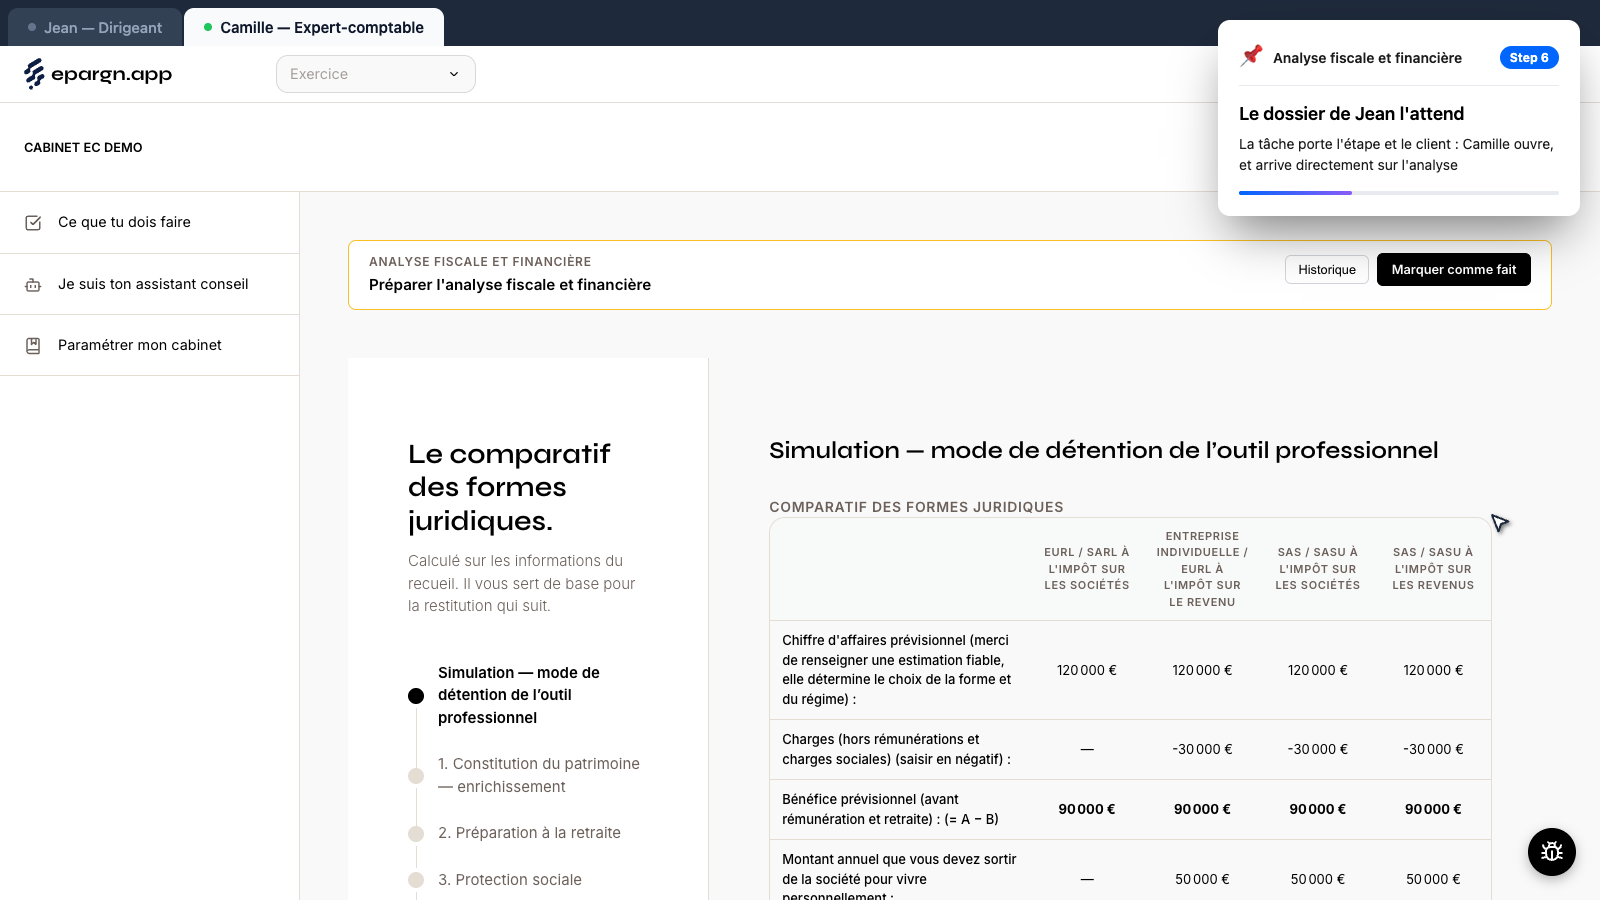
Task: Open Ce que tu dois faire menu
Action: [150, 222]
